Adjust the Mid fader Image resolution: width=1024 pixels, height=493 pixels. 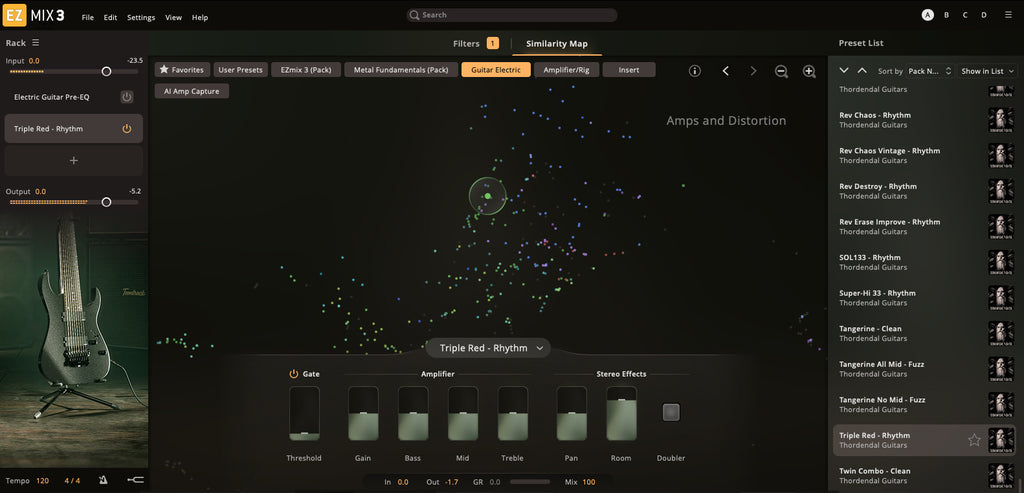pos(463,414)
